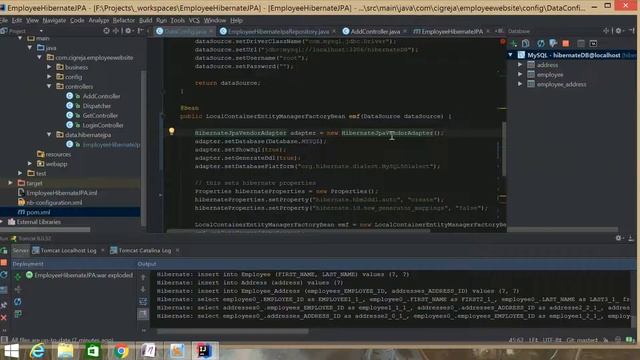The height and width of the screenshot is (360, 640).
Task: Toggle soft-wrap icon beside Output console
Action: (x=143, y=302)
